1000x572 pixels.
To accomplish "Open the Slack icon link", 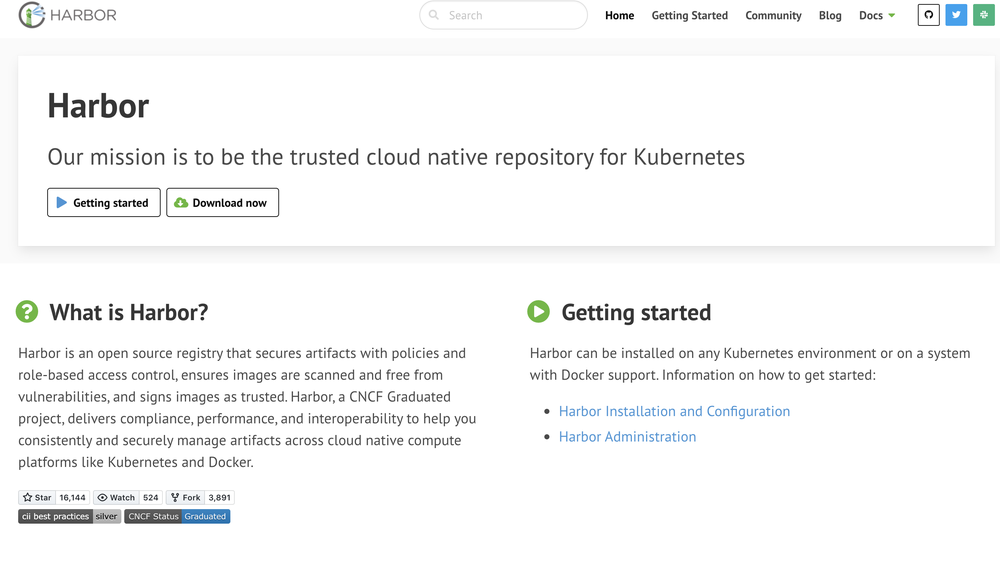I will click(983, 15).
